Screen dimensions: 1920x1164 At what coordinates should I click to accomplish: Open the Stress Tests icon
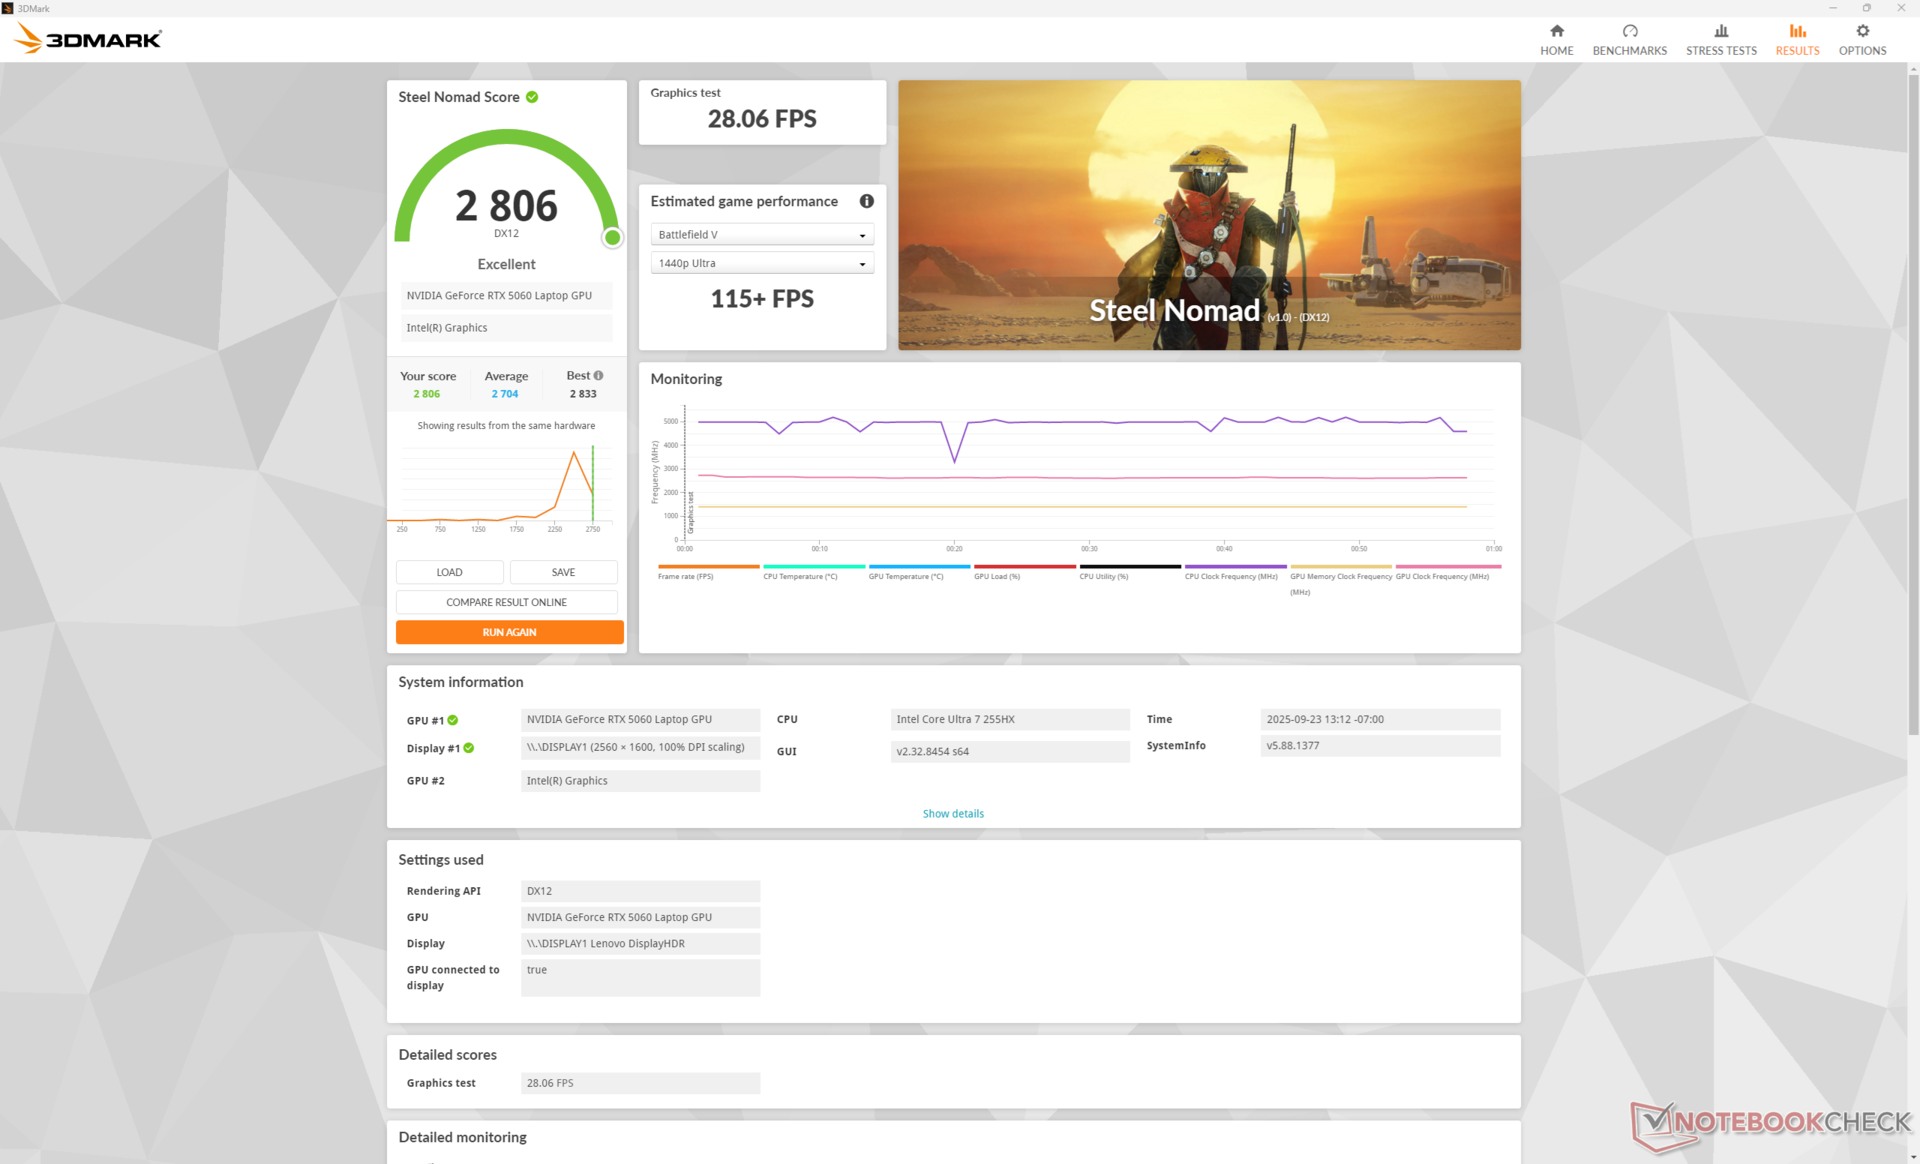coord(1720,32)
